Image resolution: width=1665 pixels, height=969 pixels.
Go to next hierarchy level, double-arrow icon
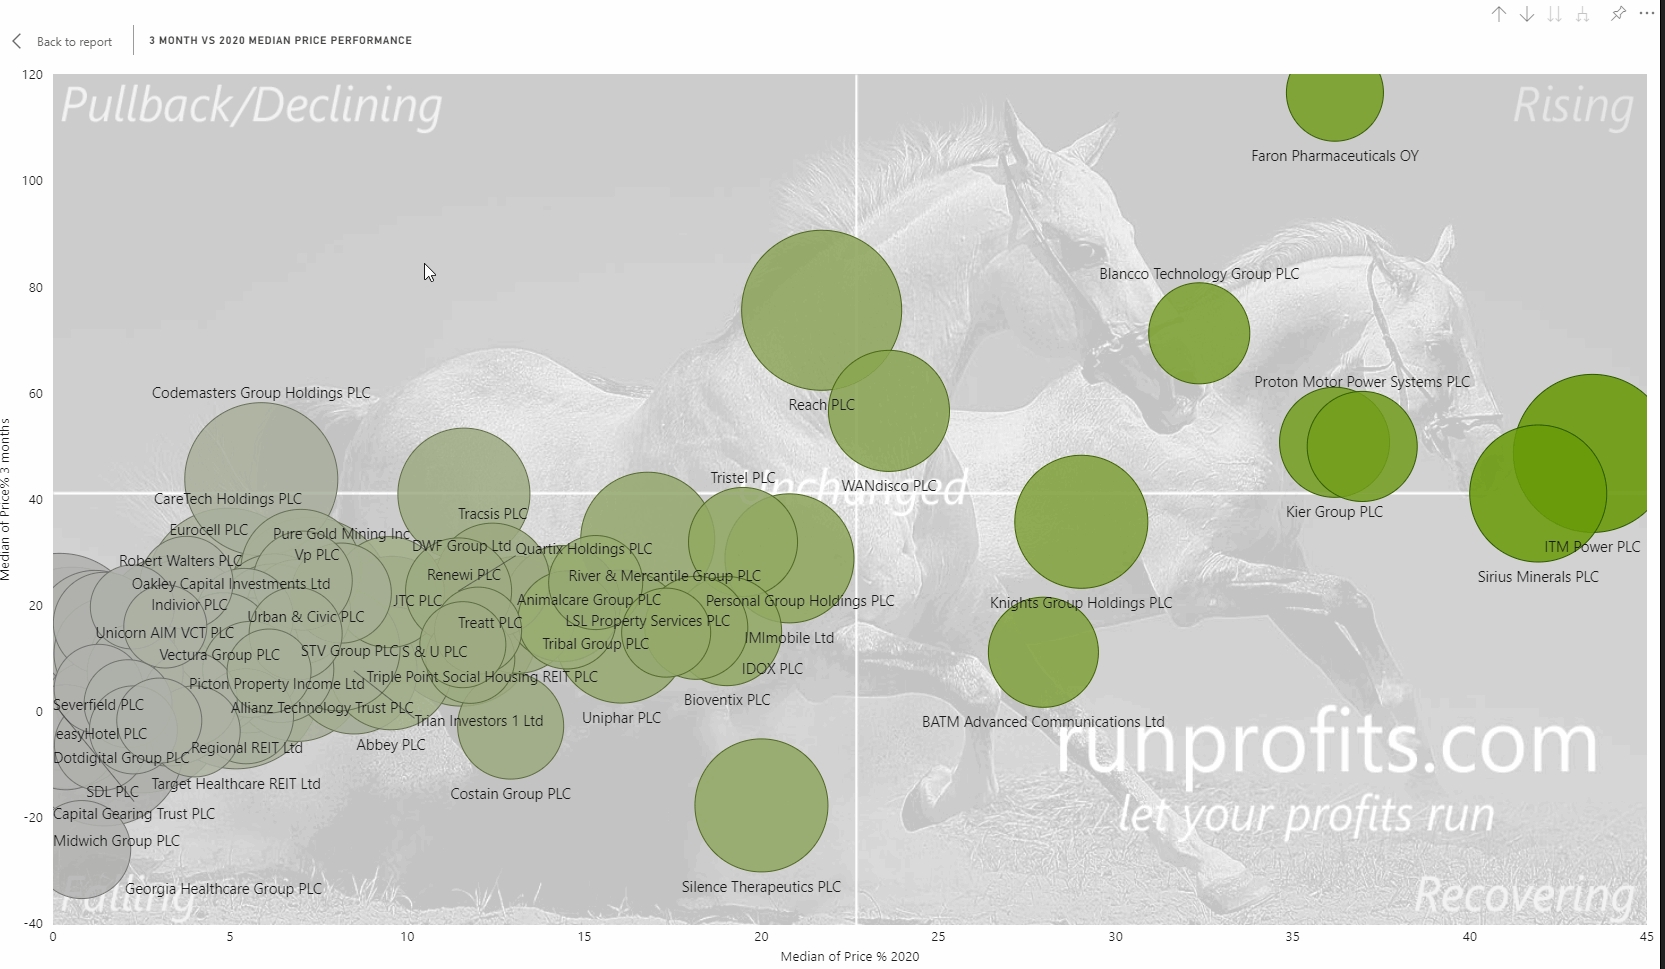coord(1554,14)
